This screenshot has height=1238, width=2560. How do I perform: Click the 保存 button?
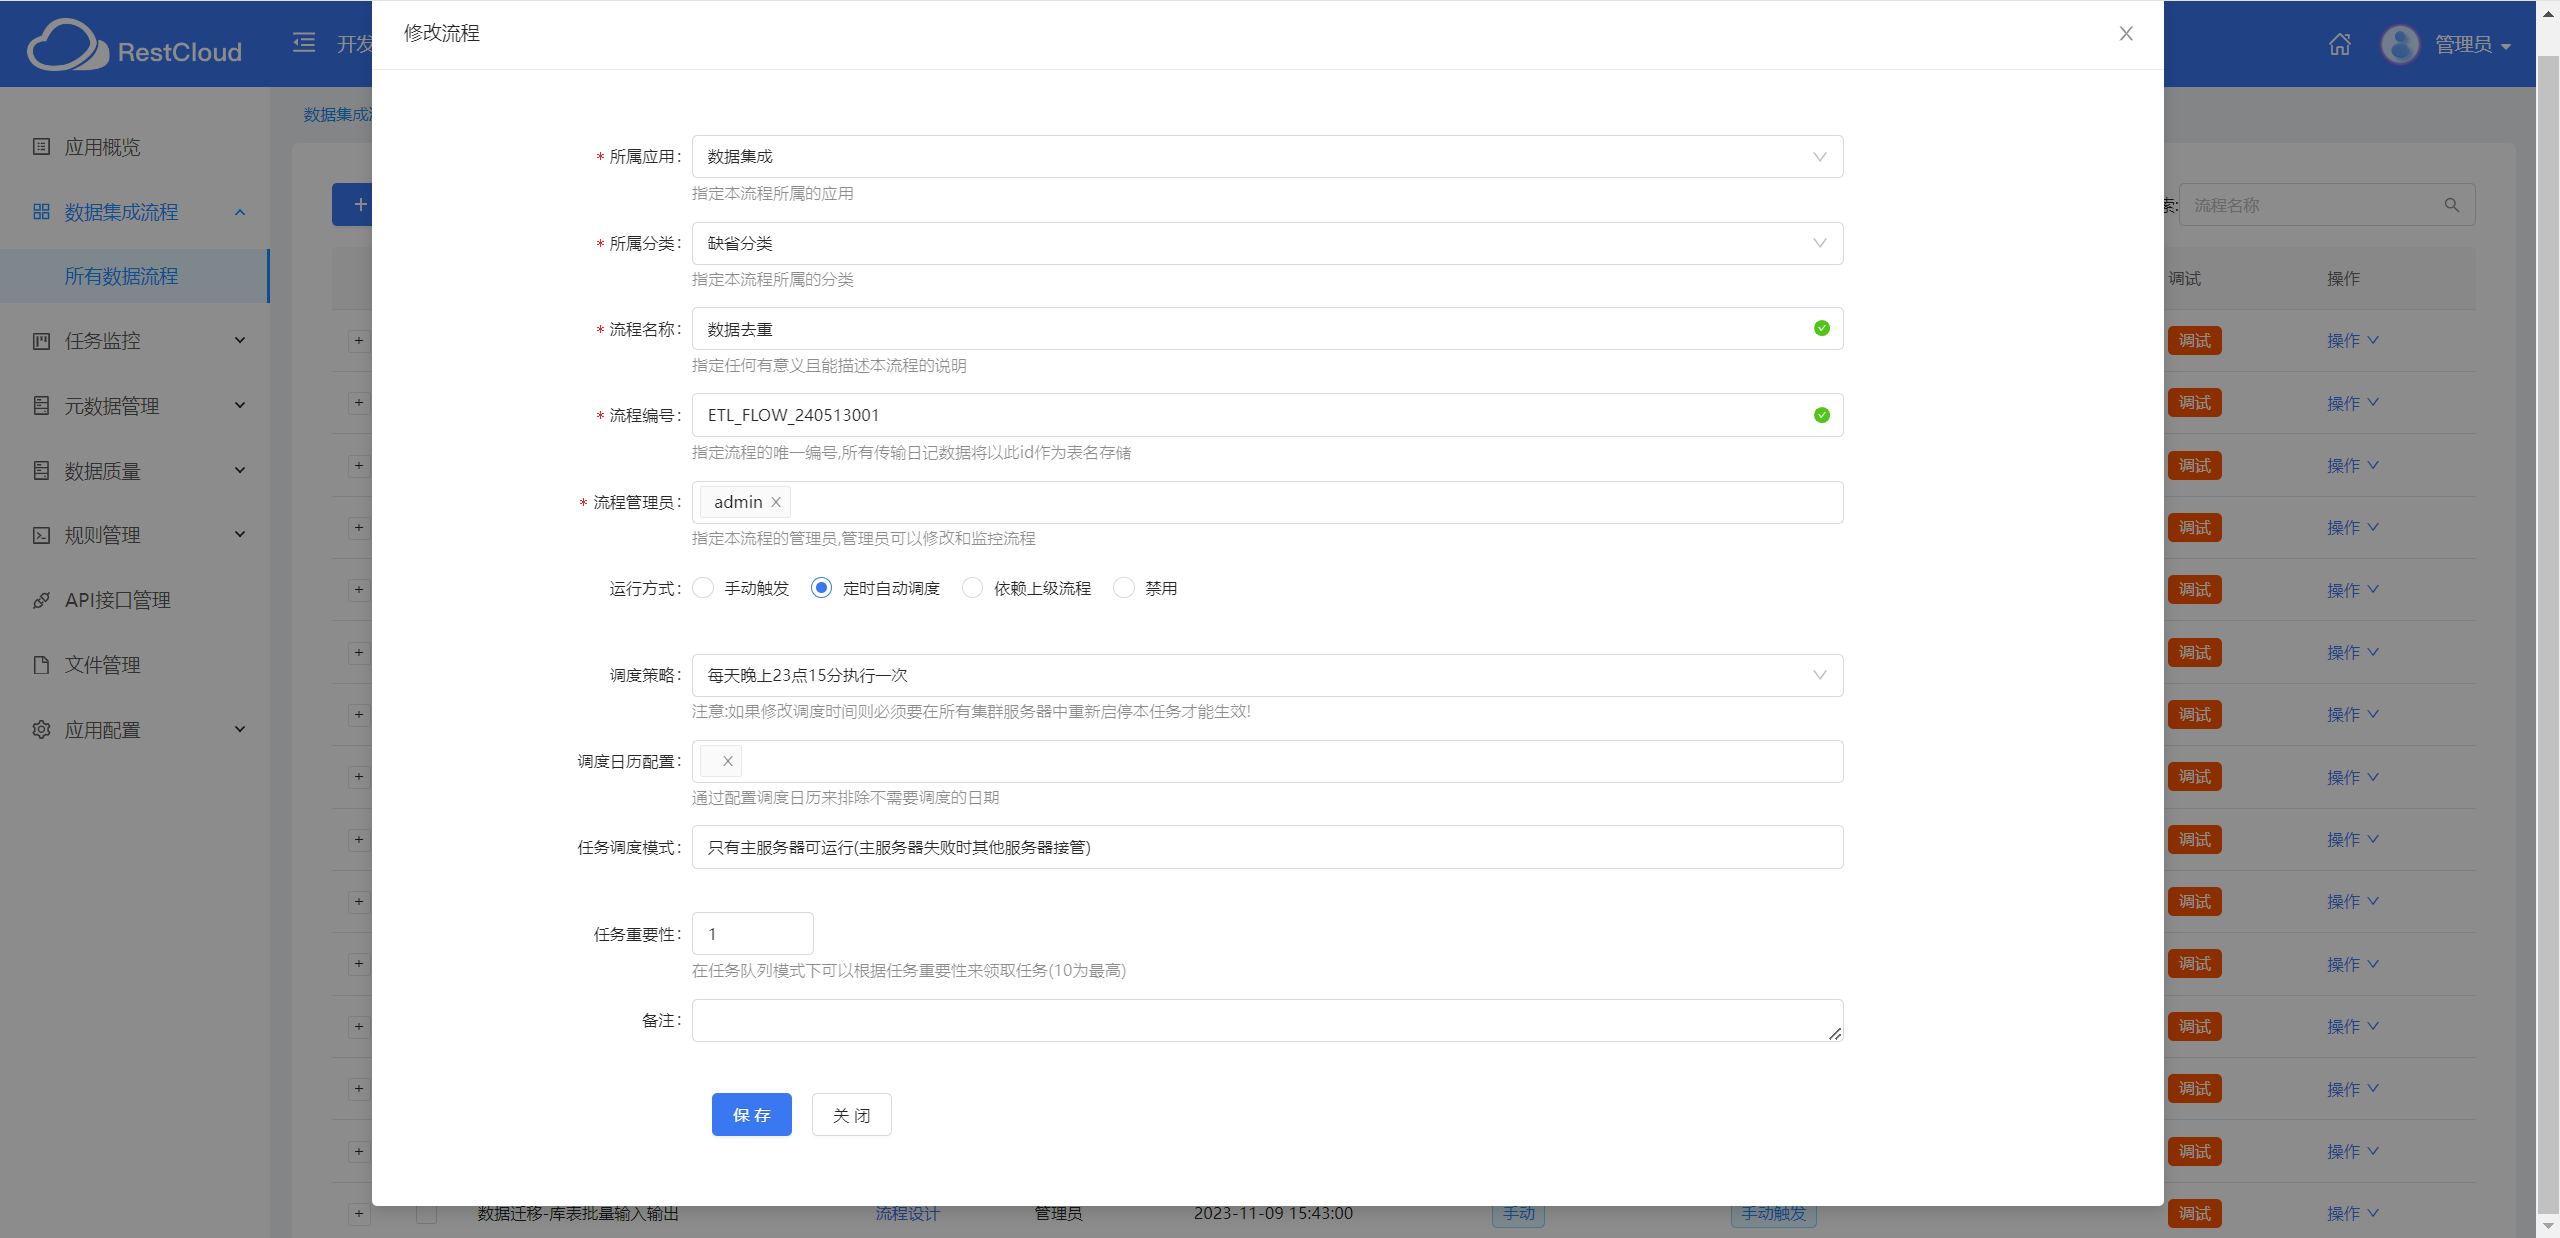pyautogui.click(x=751, y=1114)
